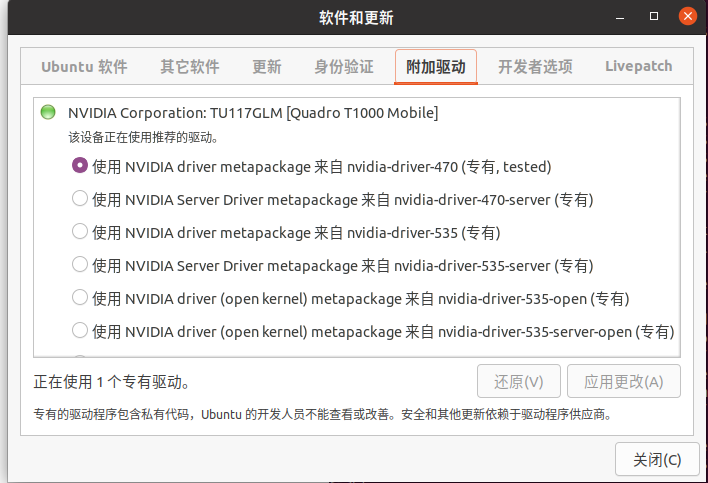Image resolution: width=708 pixels, height=483 pixels.
Task: Click the status text 正在使用 1 个专有驱动。
Action: tap(111, 382)
